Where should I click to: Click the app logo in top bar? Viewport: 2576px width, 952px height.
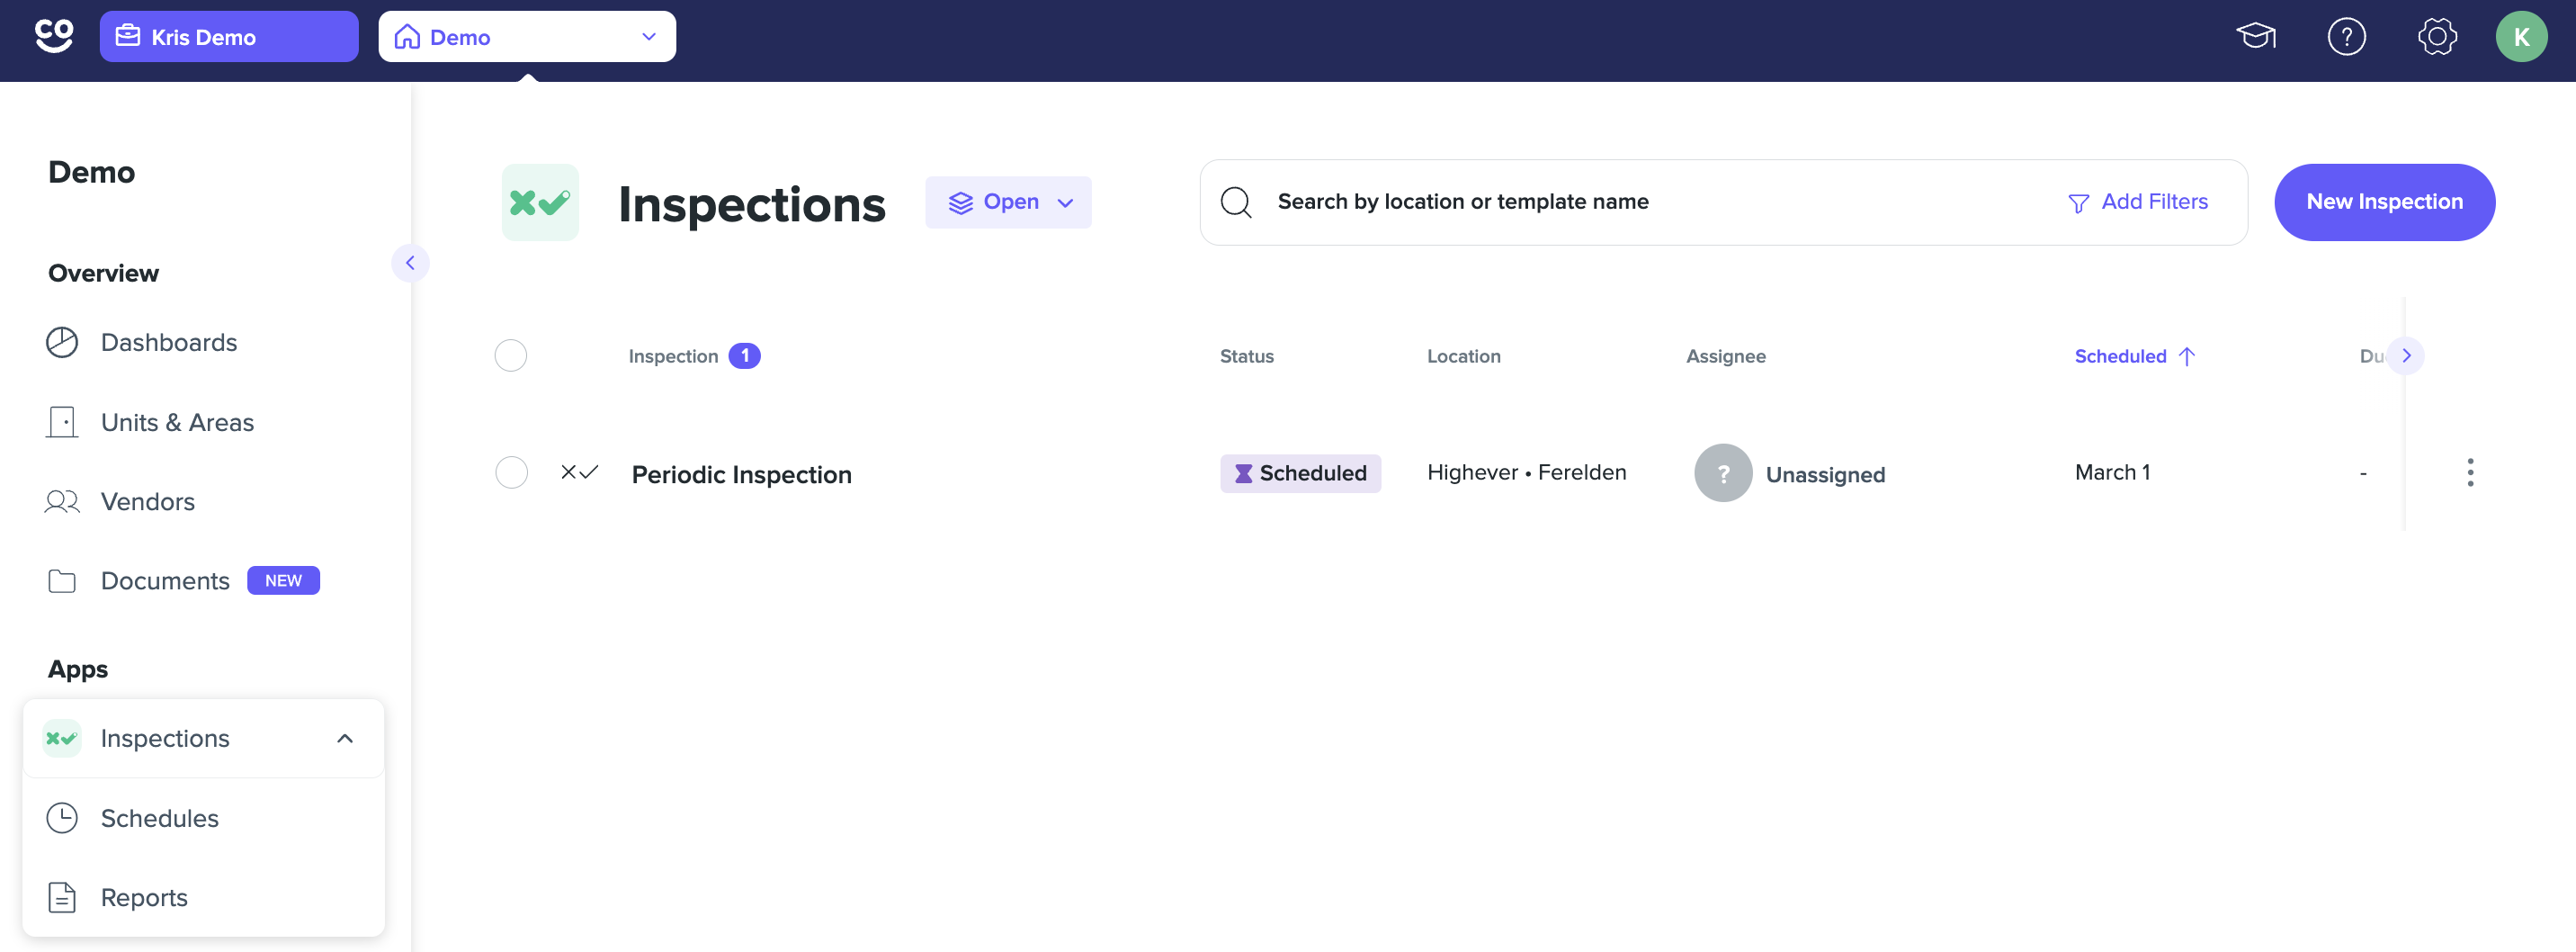tap(54, 36)
